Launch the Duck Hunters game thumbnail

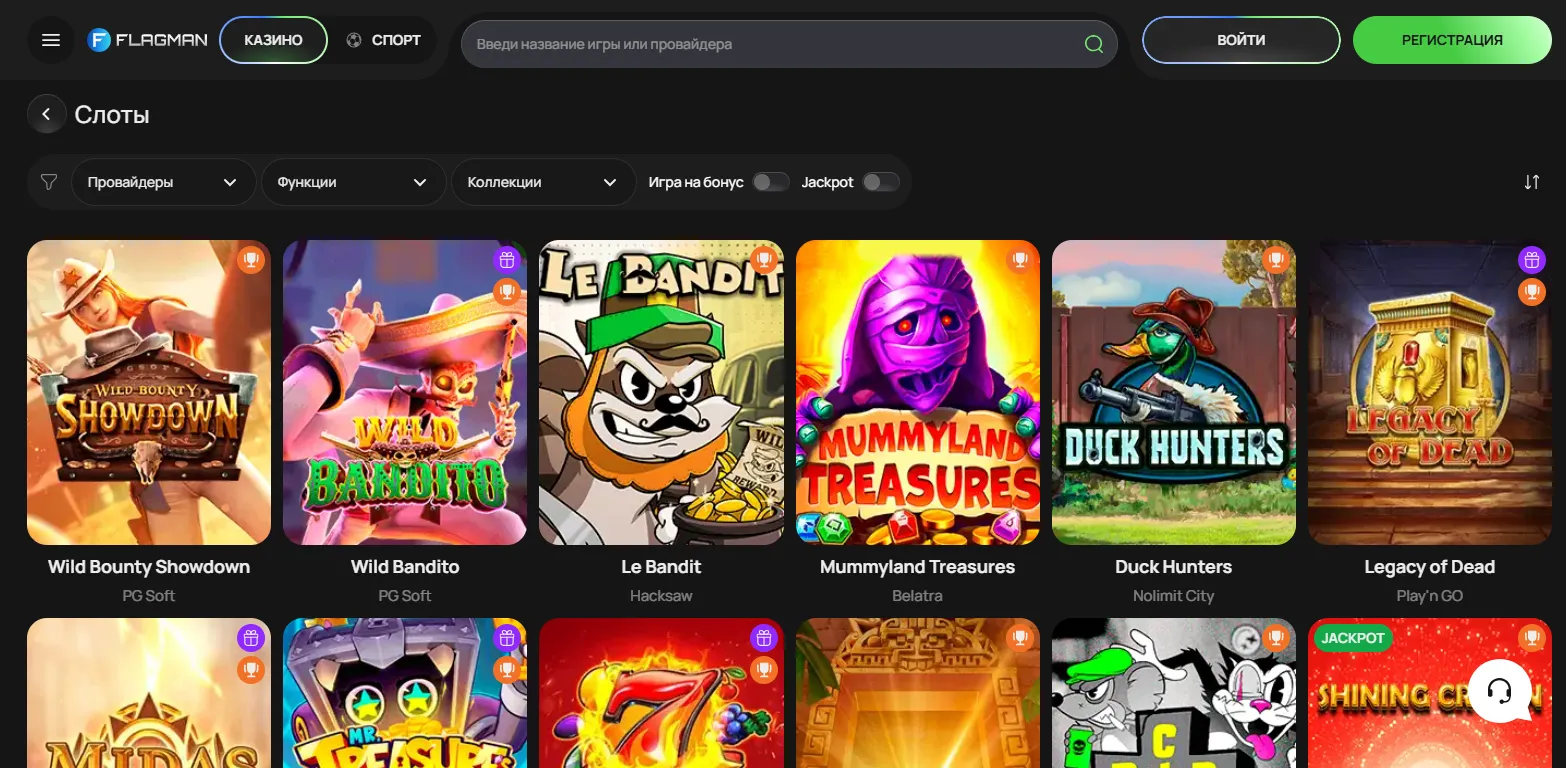click(x=1173, y=392)
